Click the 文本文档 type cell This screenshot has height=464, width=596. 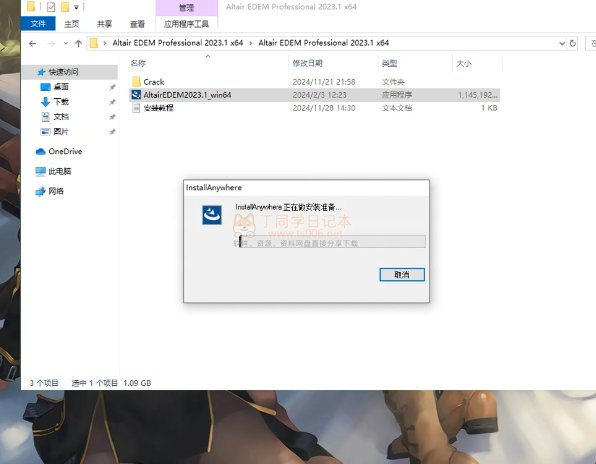pos(396,108)
